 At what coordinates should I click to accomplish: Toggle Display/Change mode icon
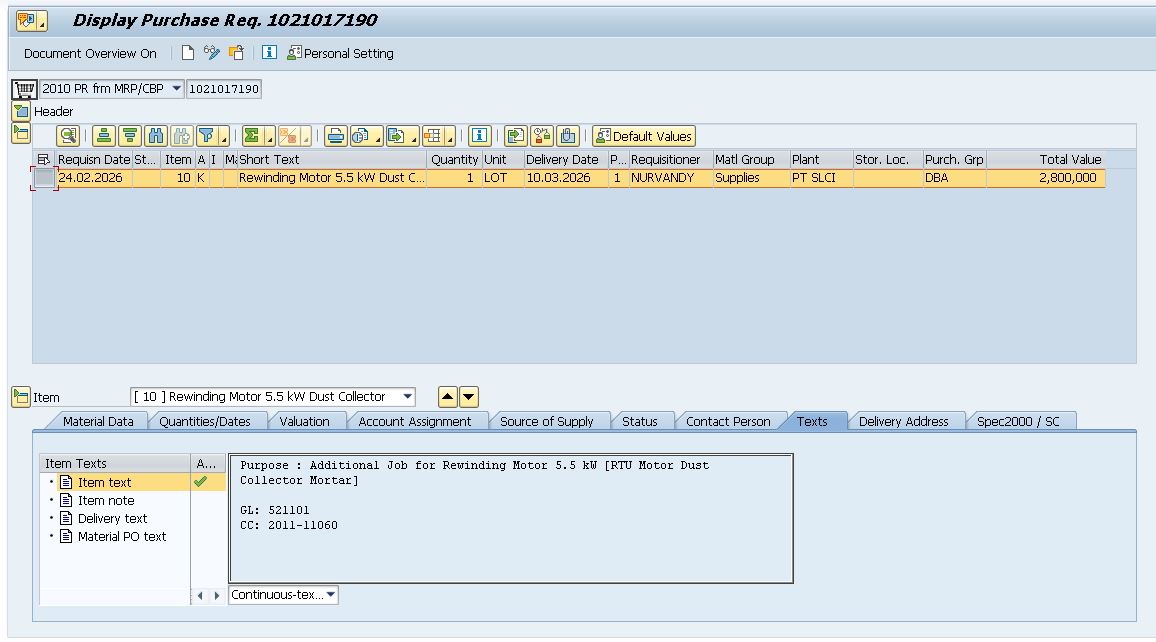[x=212, y=53]
